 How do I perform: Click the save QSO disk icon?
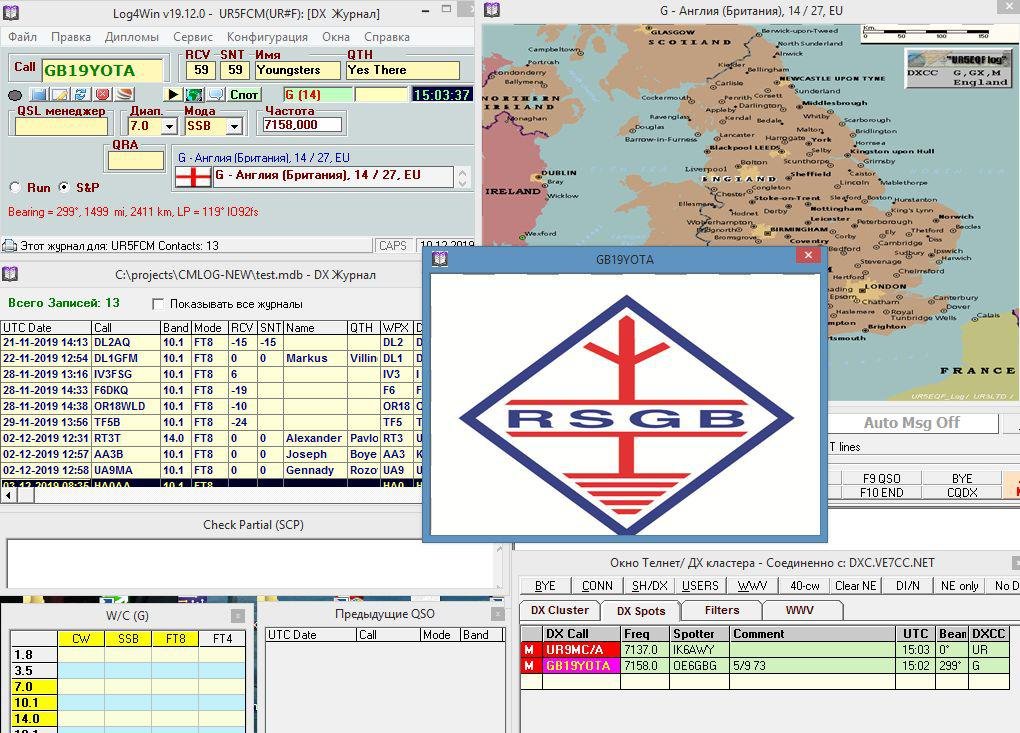[x=38, y=94]
